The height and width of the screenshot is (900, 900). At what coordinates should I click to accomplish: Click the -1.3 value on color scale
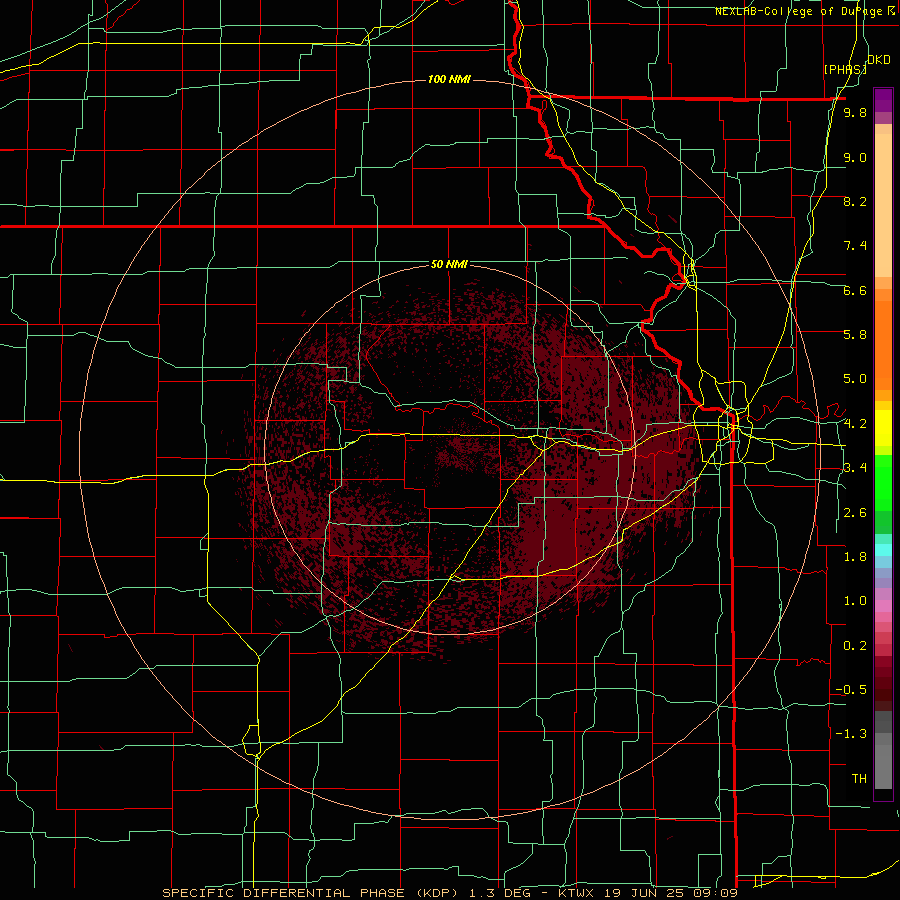coord(851,734)
